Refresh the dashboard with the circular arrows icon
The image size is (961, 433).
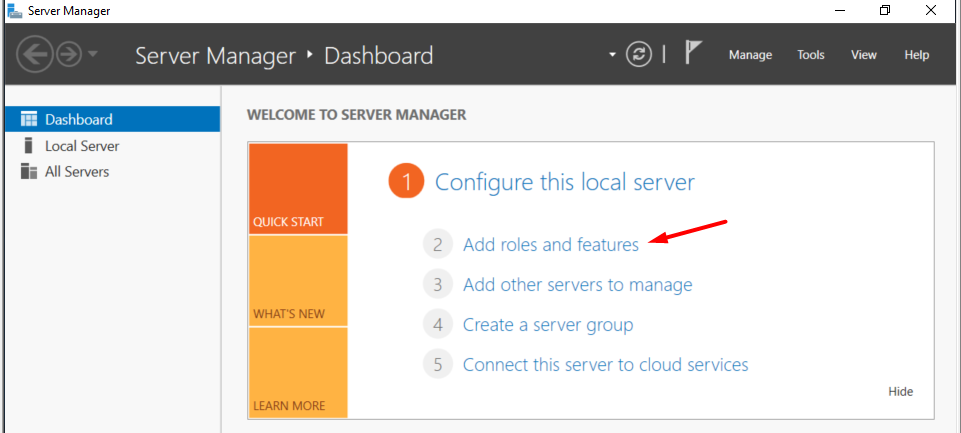[639, 55]
